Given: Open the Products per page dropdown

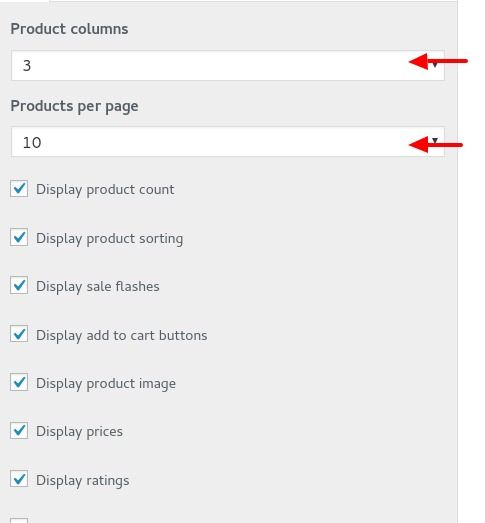Looking at the screenshot, I should 228,142.
